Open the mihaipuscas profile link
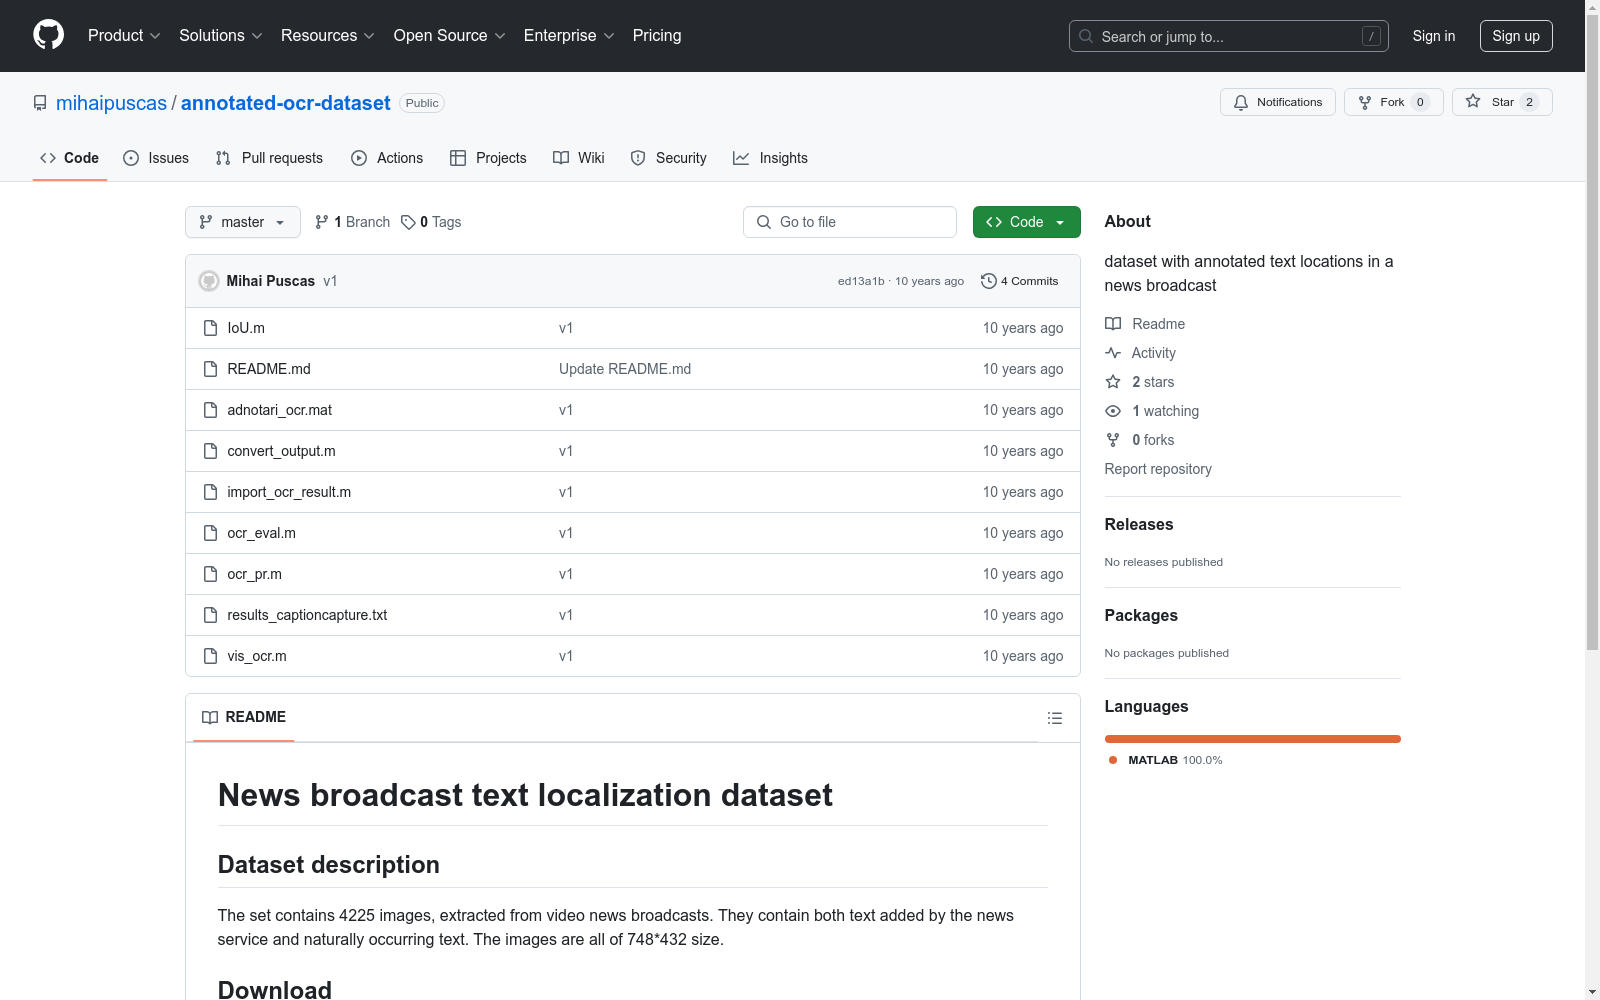The width and height of the screenshot is (1600, 1000). click(112, 103)
